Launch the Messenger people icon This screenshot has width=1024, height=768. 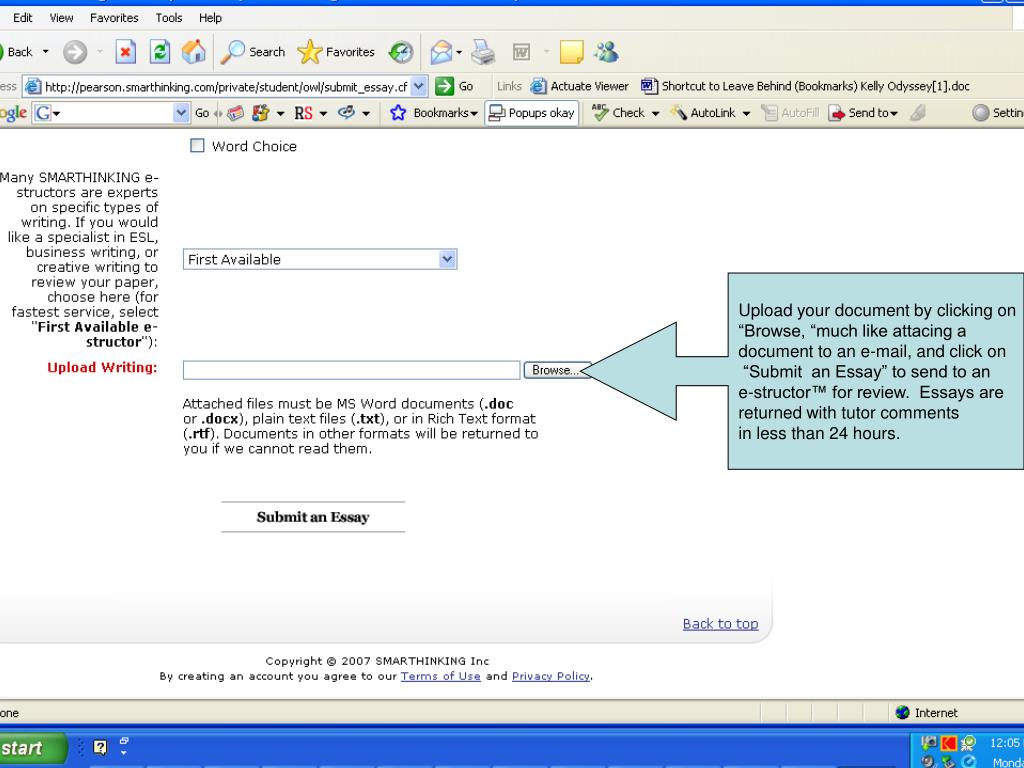tap(606, 52)
